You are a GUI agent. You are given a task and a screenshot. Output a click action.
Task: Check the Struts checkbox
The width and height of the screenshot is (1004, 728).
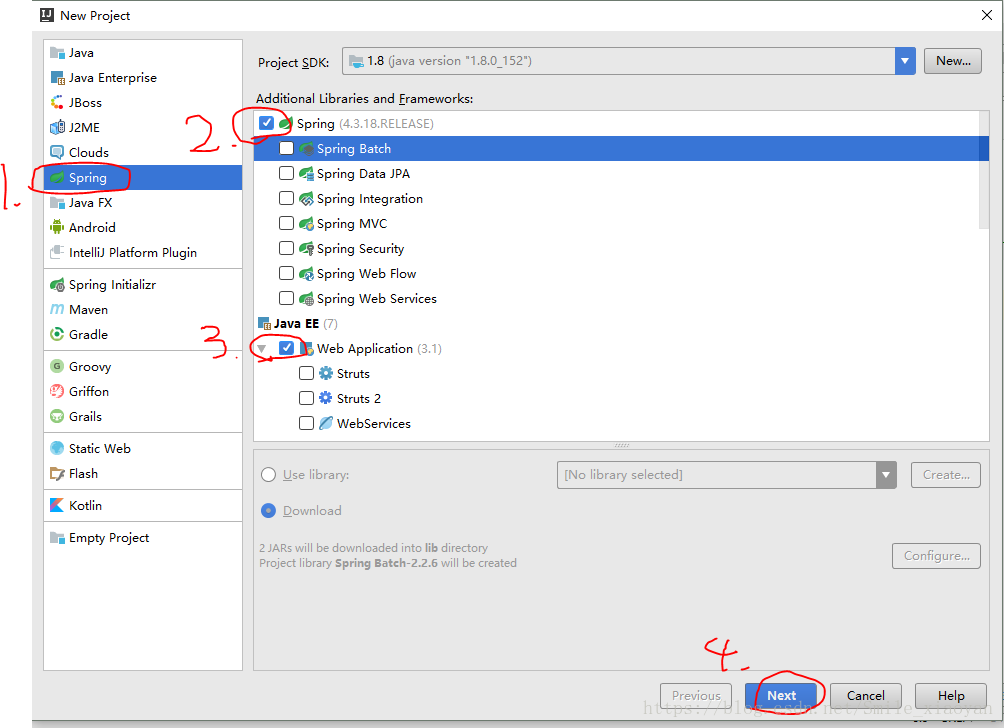tap(306, 373)
